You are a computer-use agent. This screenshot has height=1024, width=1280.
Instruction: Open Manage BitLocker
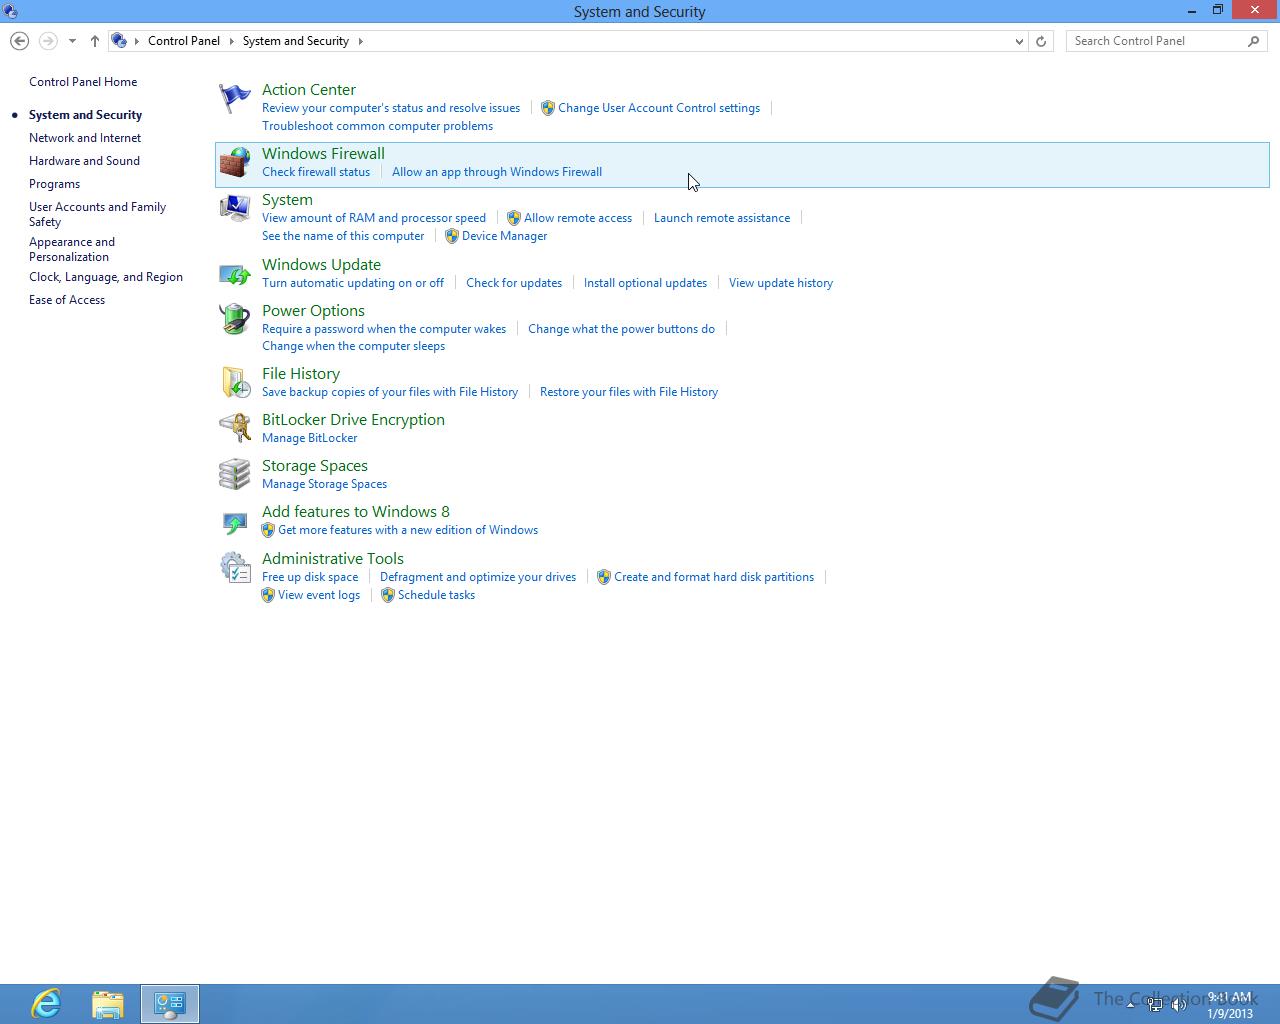tap(310, 438)
